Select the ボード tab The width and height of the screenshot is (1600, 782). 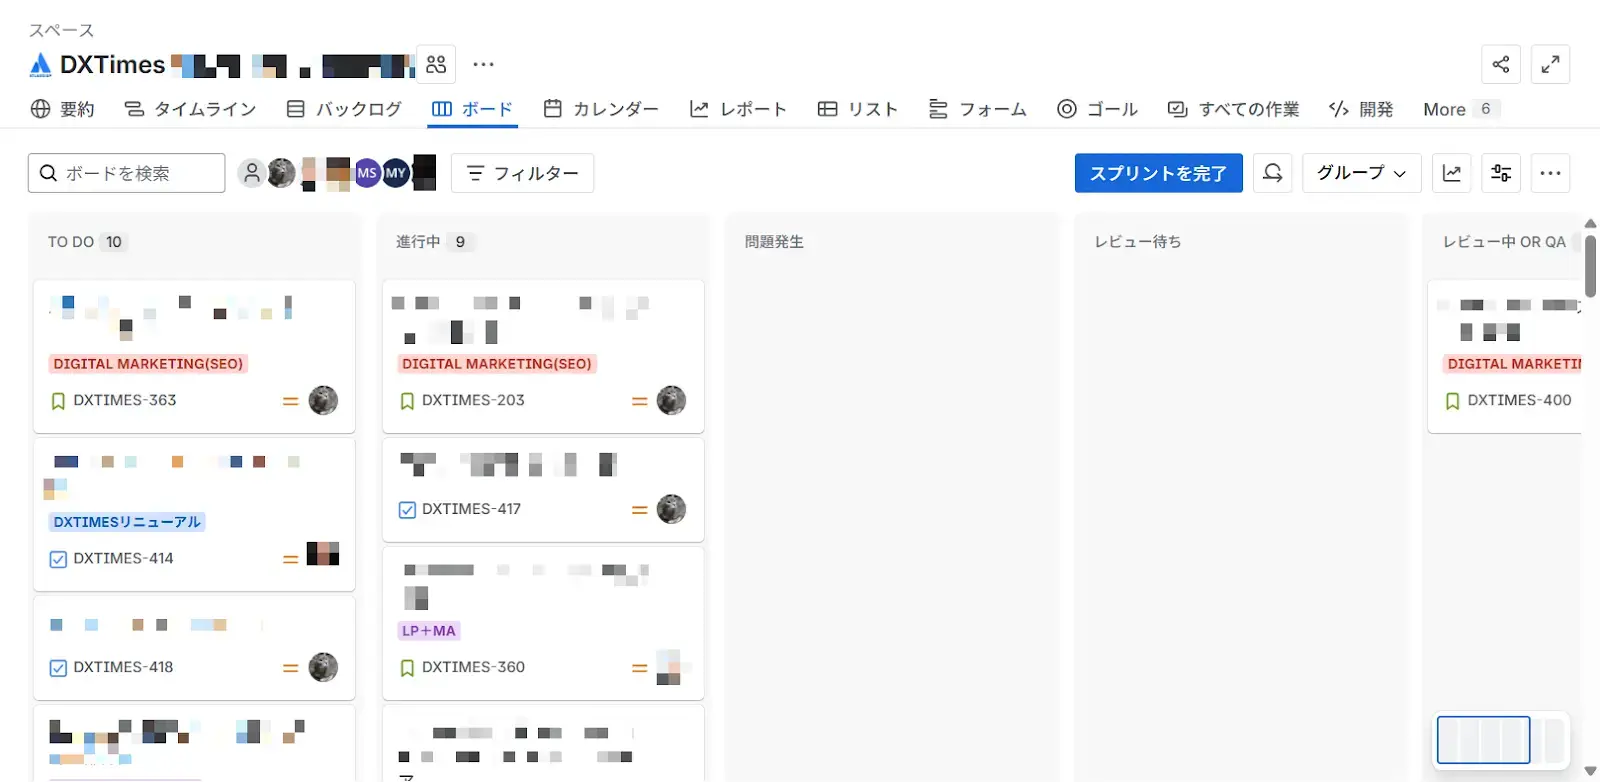[472, 109]
